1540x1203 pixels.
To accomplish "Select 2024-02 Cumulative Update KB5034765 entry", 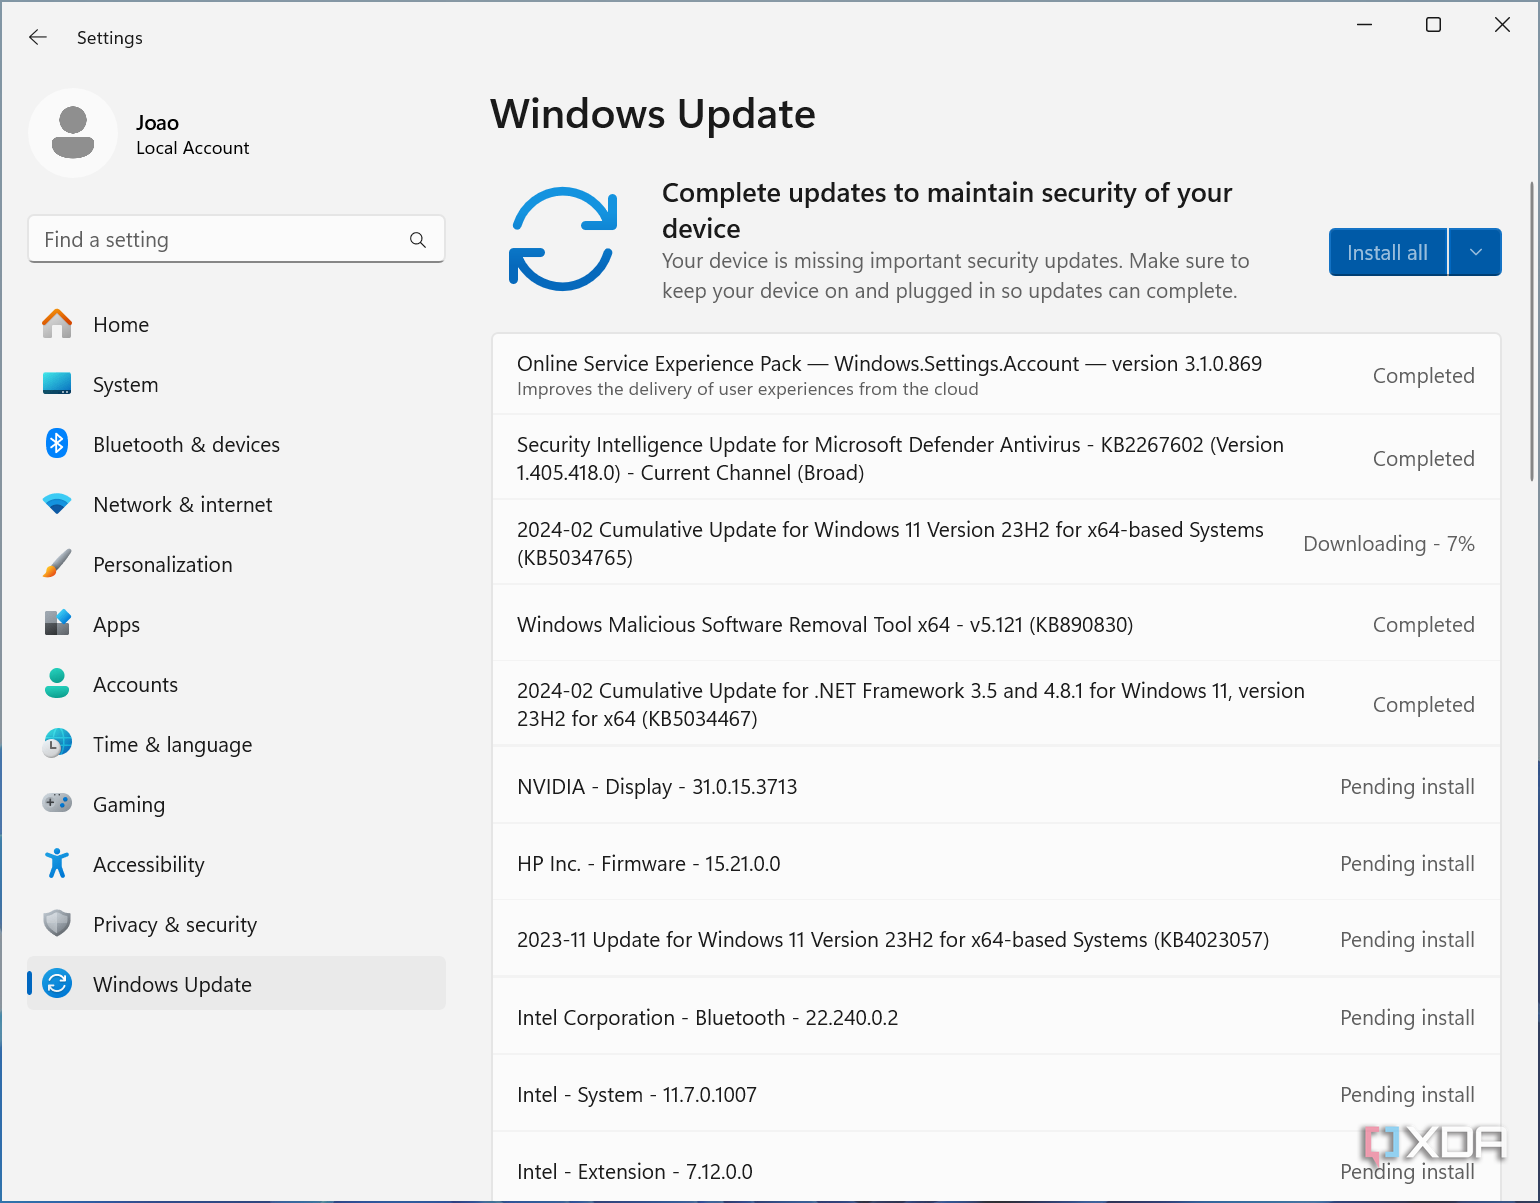I will coord(996,543).
